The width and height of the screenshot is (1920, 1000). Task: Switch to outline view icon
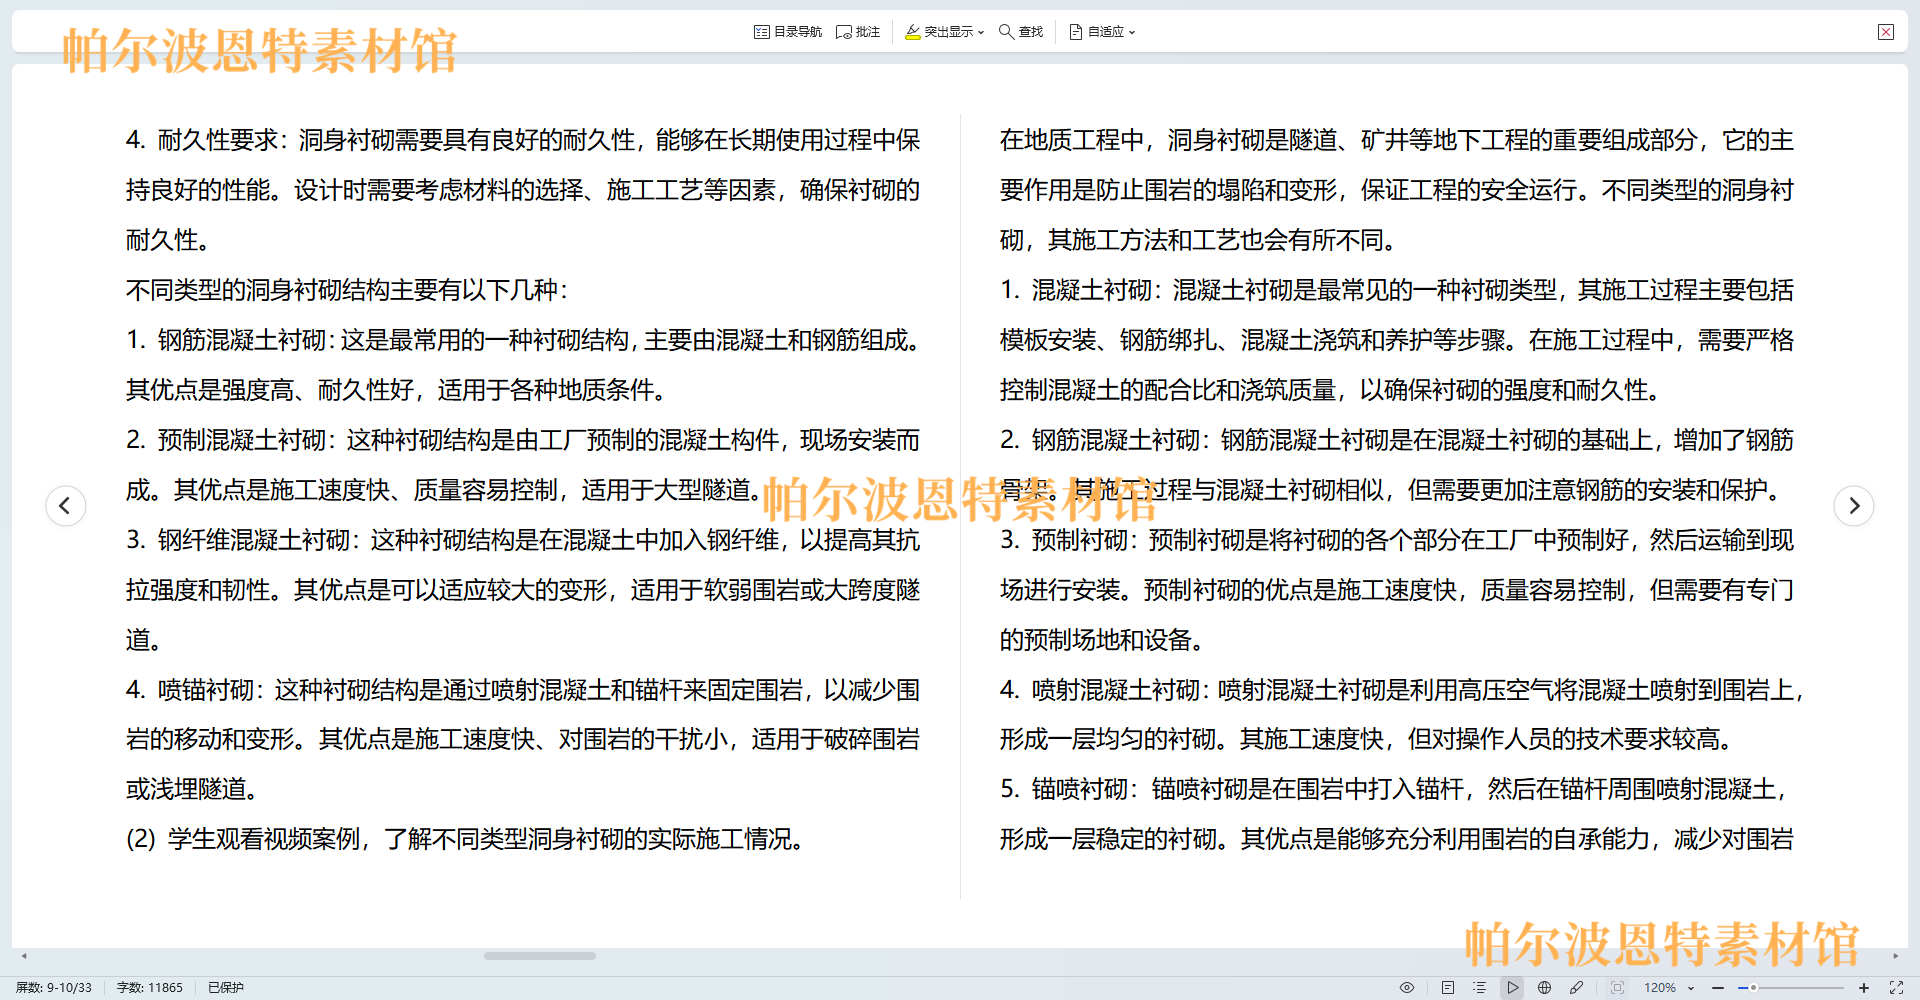coord(1480,987)
